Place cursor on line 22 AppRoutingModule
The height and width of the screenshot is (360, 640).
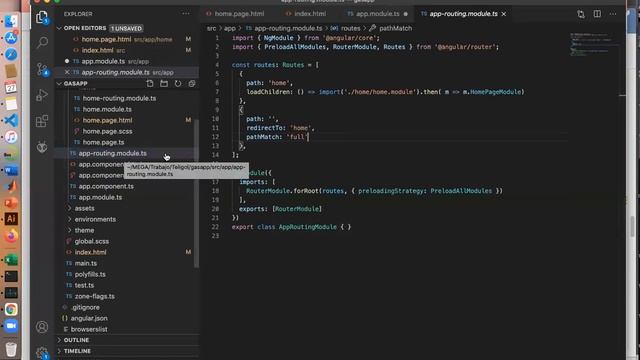[307, 227]
